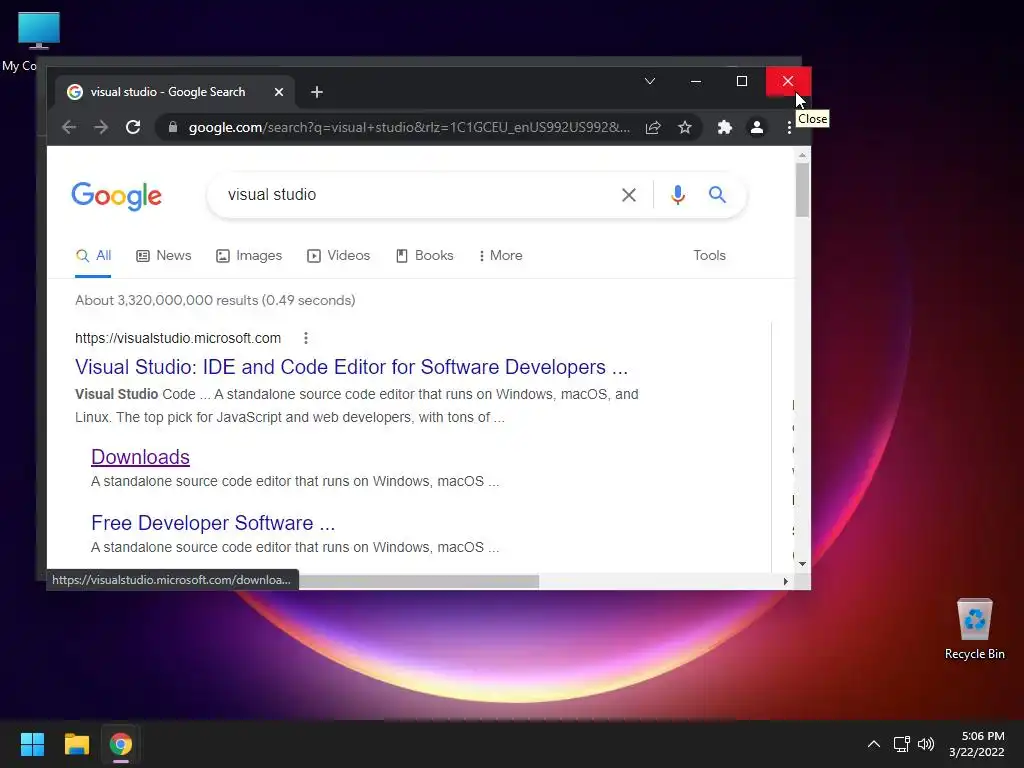
Task: Click Chrome icon in taskbar
Action: 121,744
